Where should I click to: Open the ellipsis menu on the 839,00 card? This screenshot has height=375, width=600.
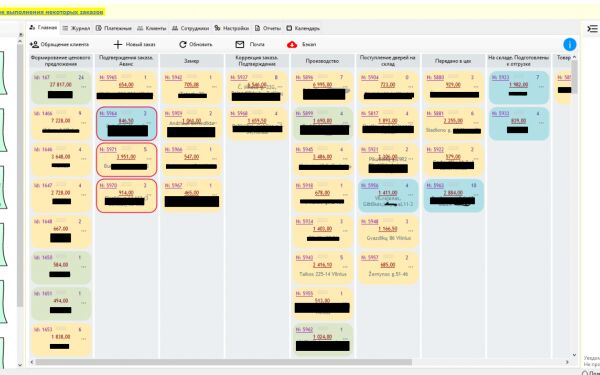[541, 123]
